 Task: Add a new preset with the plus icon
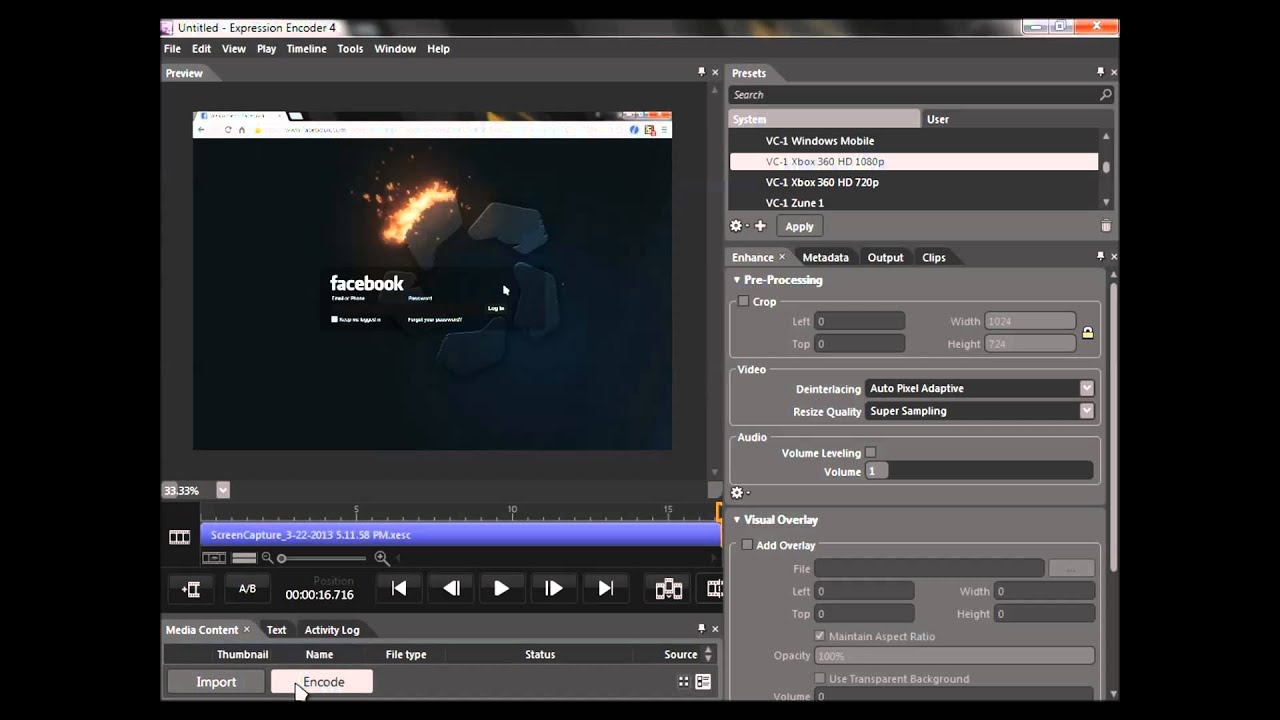(x=760, y=226)
